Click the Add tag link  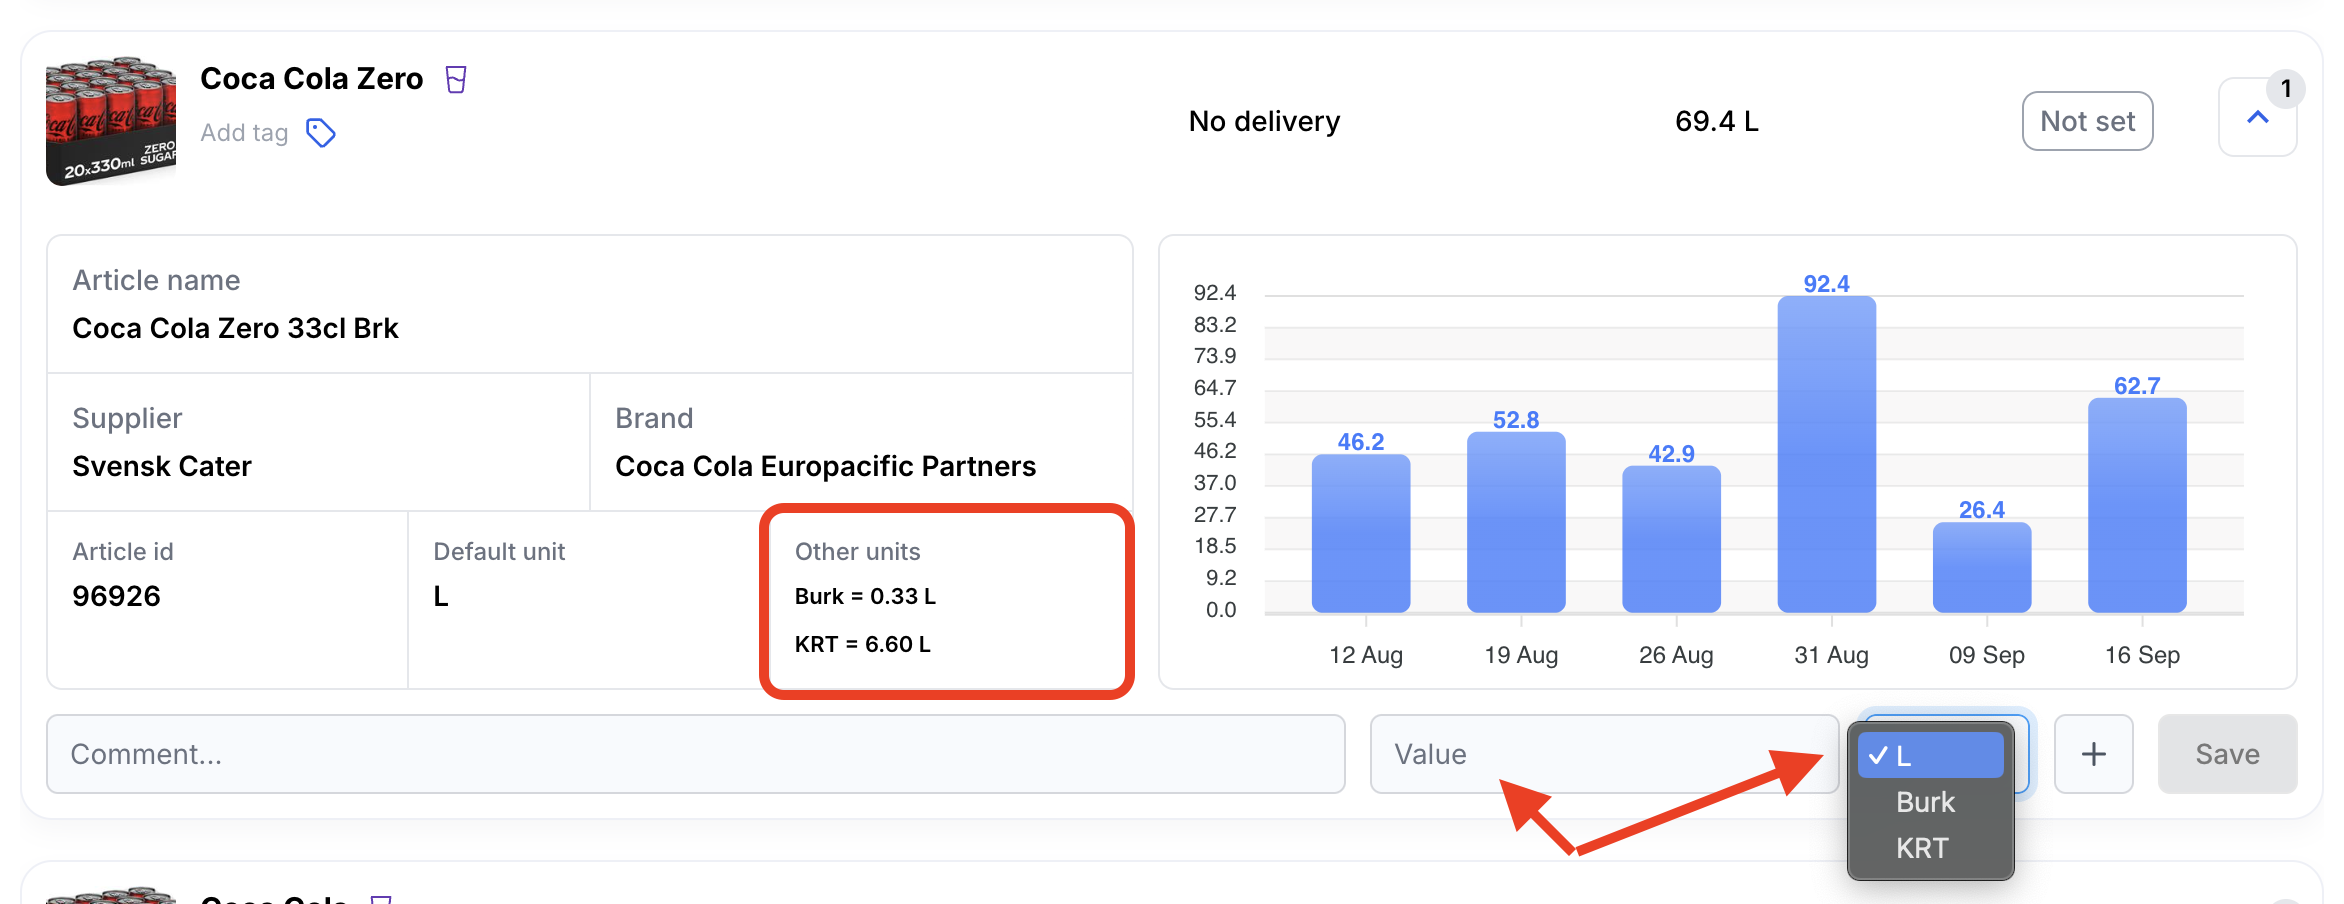(x=244, y=133)
